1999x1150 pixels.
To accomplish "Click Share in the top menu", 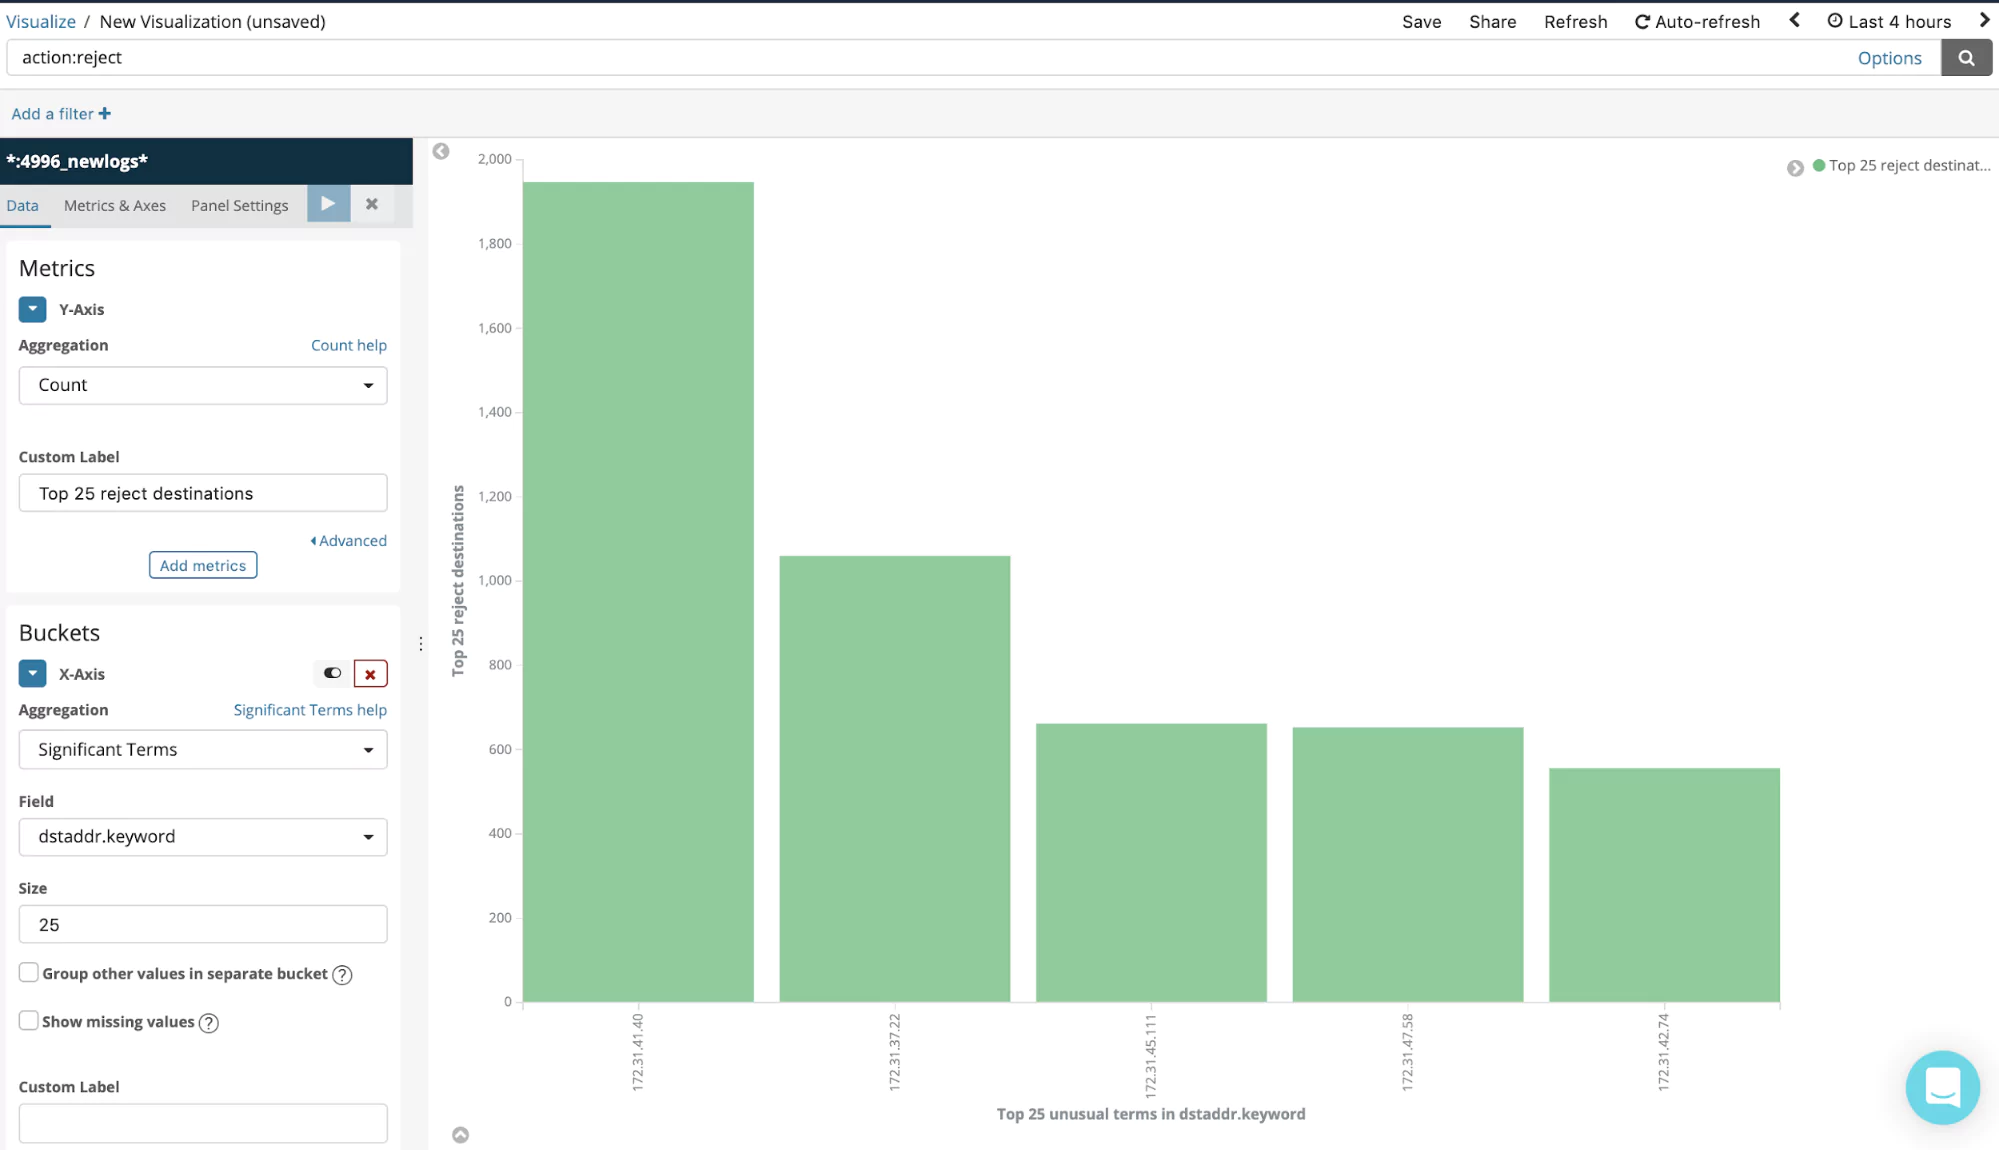I will [x=1492, y=21].
